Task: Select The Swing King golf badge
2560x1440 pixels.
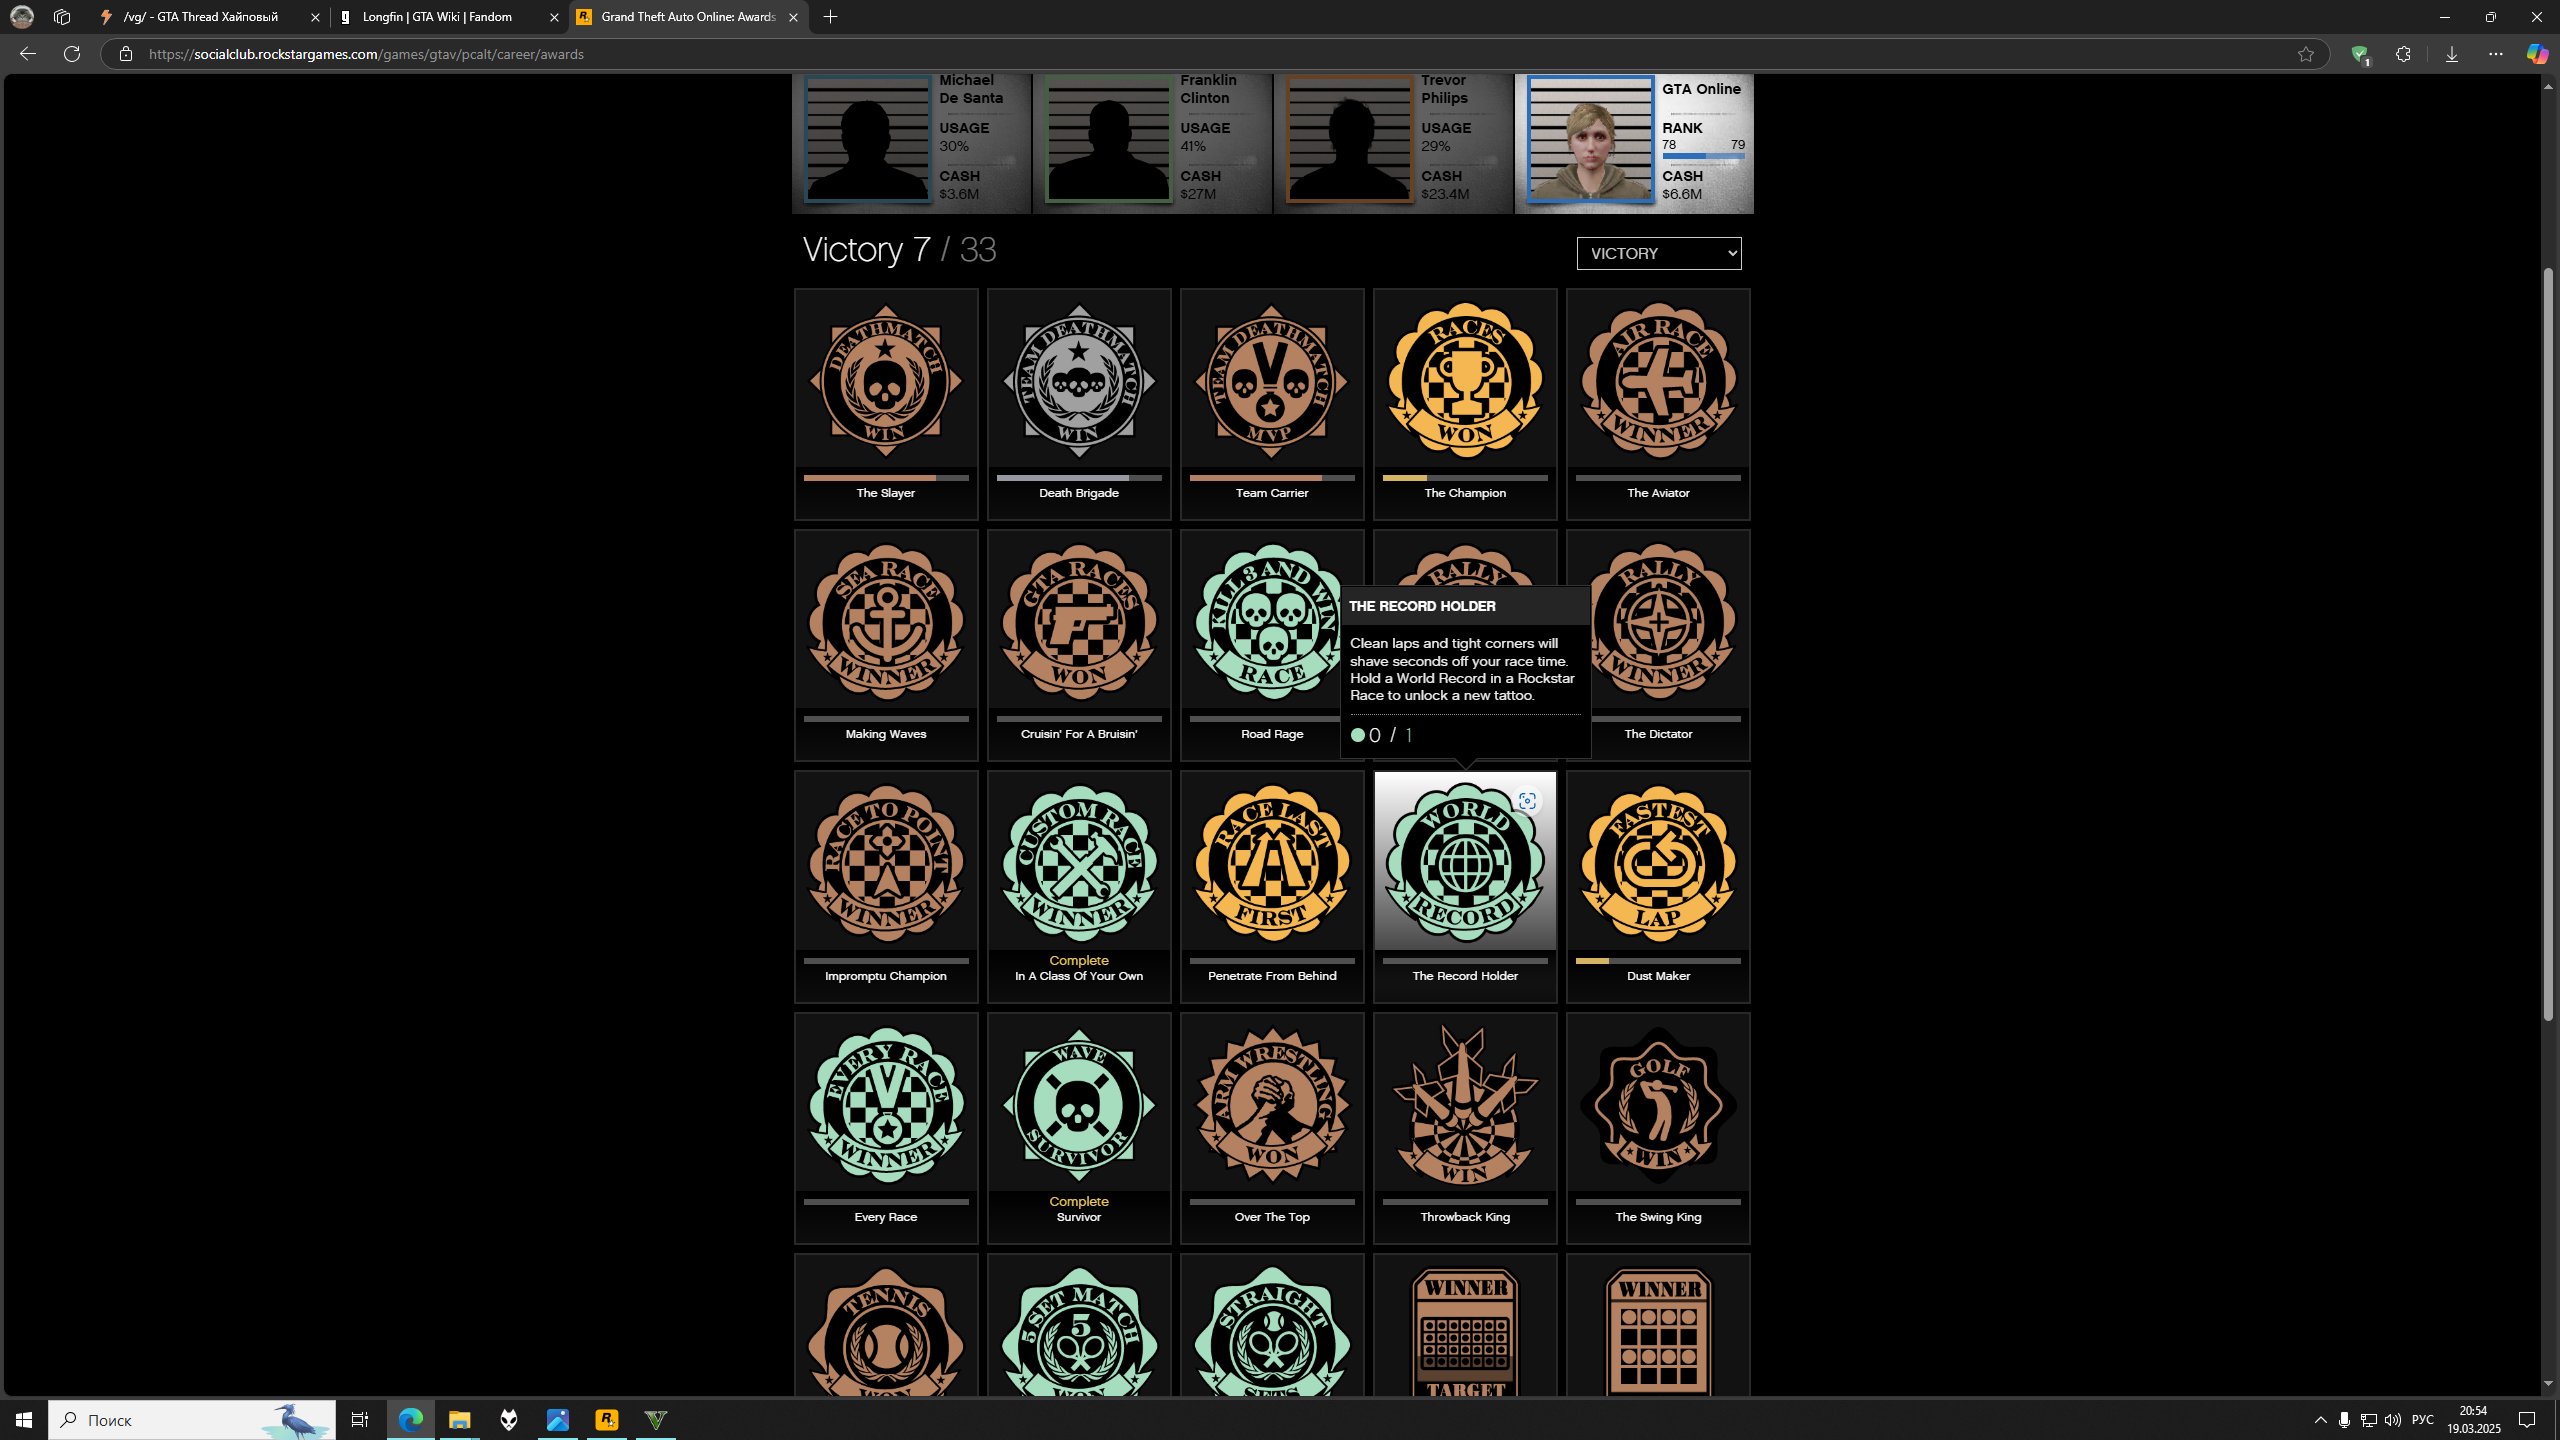Action: pyautogui.click(x=1658, y=1105)
